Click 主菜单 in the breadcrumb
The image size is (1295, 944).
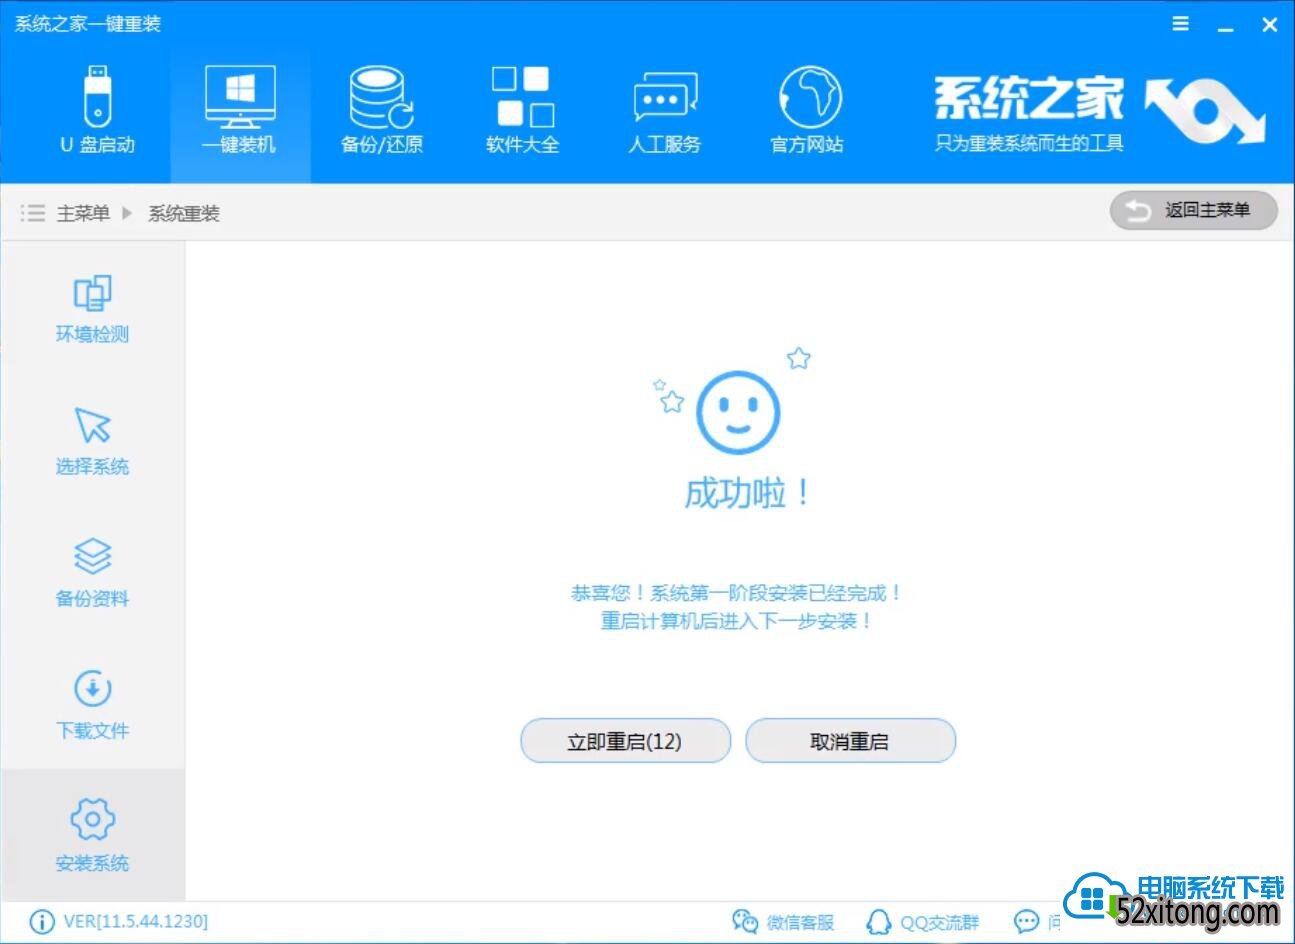tap(83, 213)
